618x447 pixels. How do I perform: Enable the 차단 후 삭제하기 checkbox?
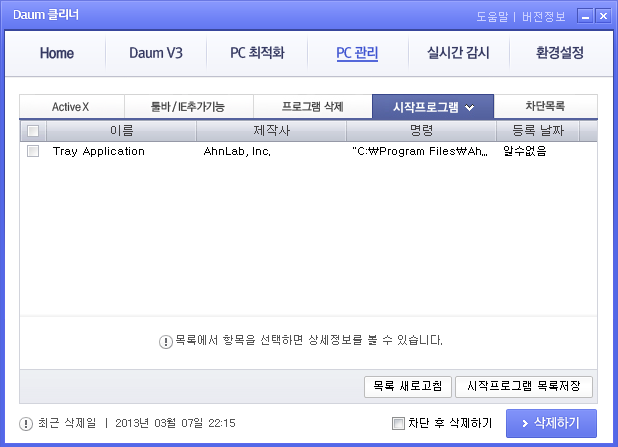click(398, 424)
